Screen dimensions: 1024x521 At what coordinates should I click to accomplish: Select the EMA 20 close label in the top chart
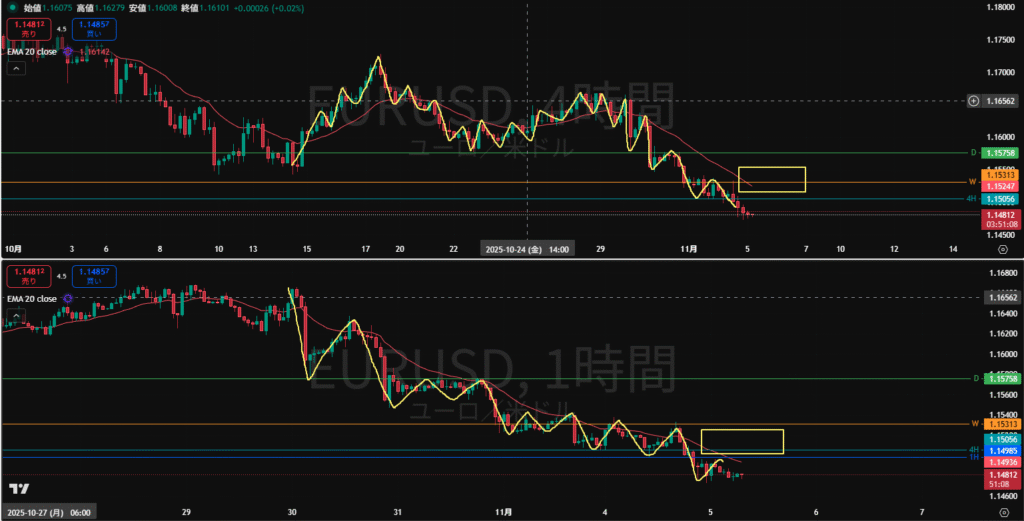[x=31, y=50]
